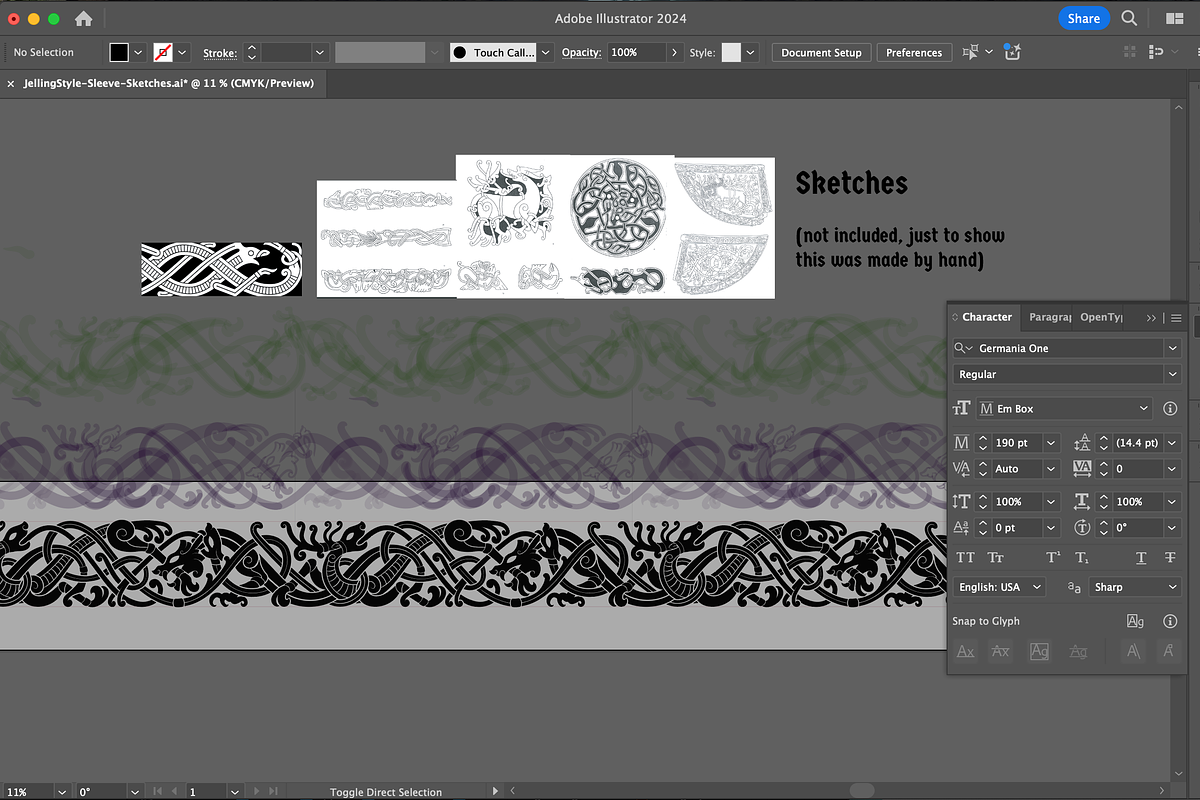
Task: Show more panel tabs with double chevron
Action: (x=1151, y=317)
